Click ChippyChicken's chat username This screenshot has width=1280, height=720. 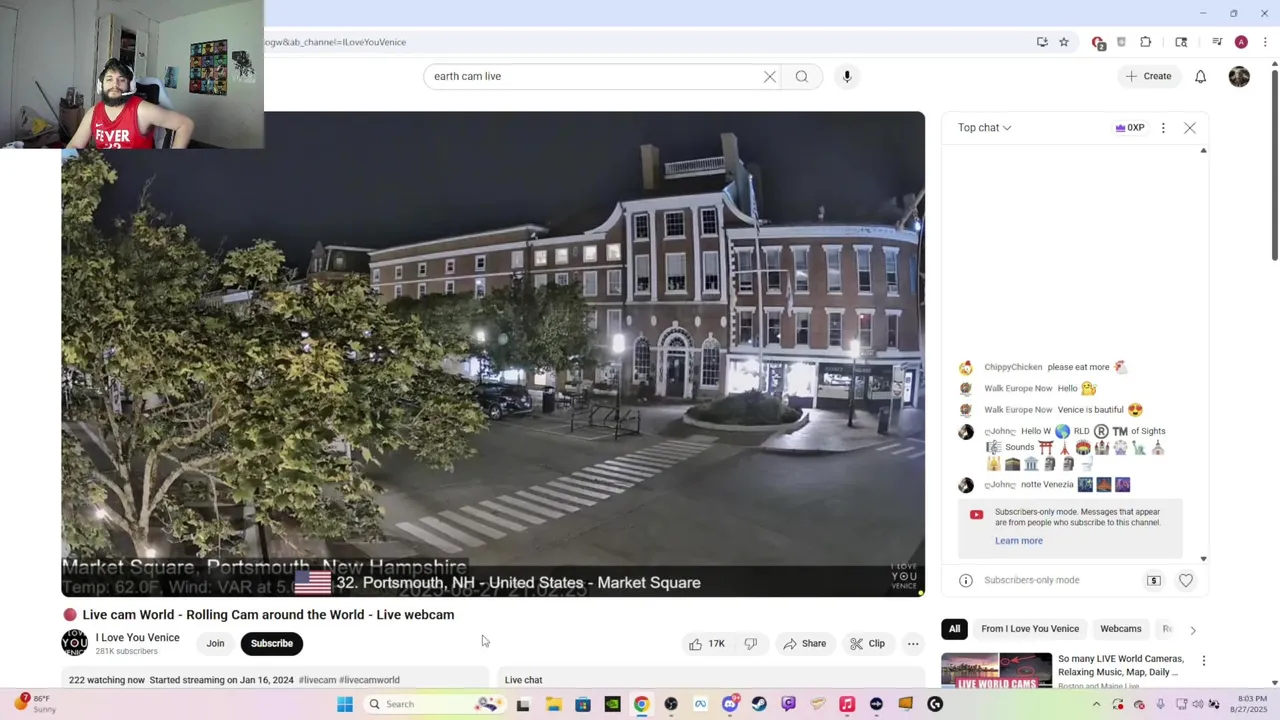pos(1013,367)
